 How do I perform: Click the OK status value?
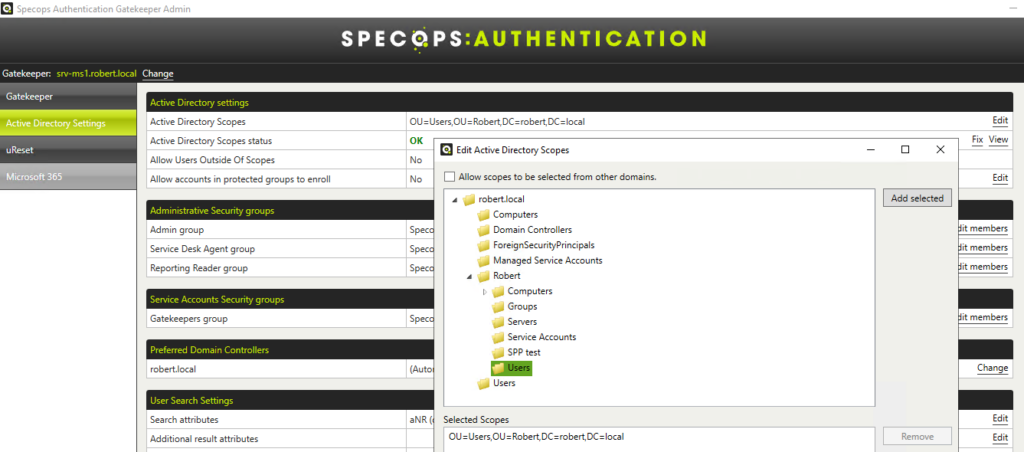pyautogui.click(x=417, y=140)
